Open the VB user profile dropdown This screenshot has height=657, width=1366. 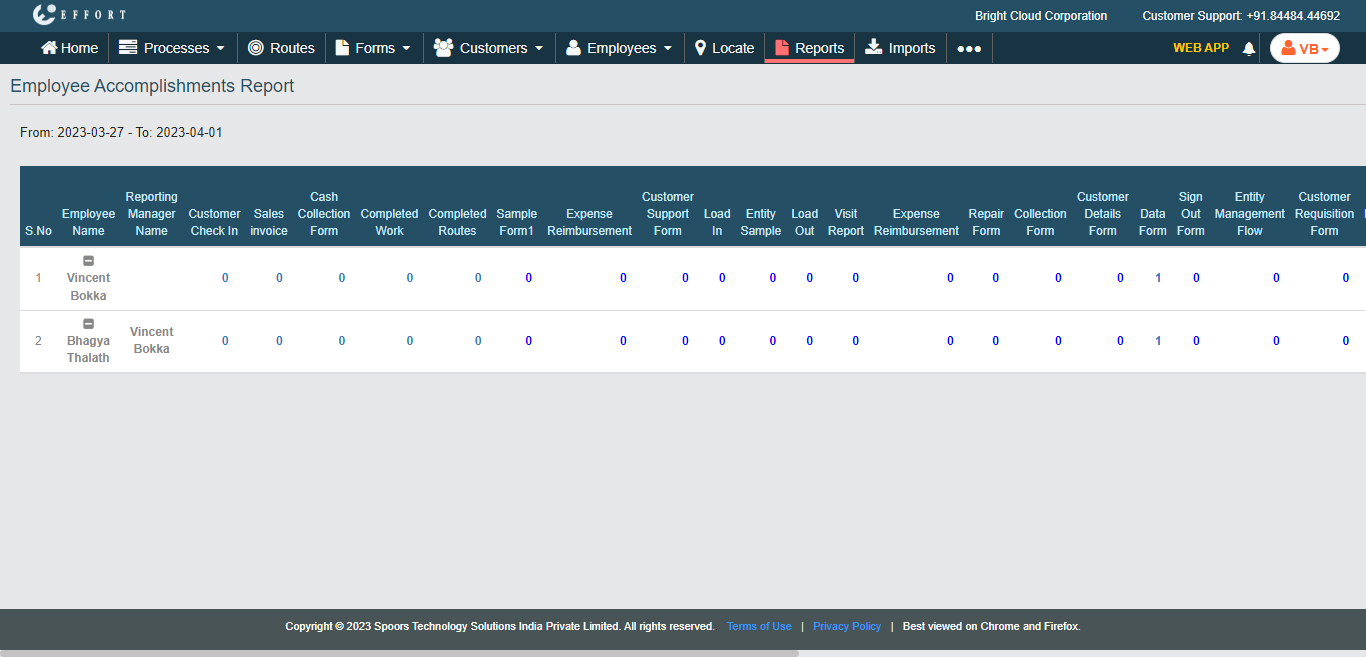[1304, 48]
